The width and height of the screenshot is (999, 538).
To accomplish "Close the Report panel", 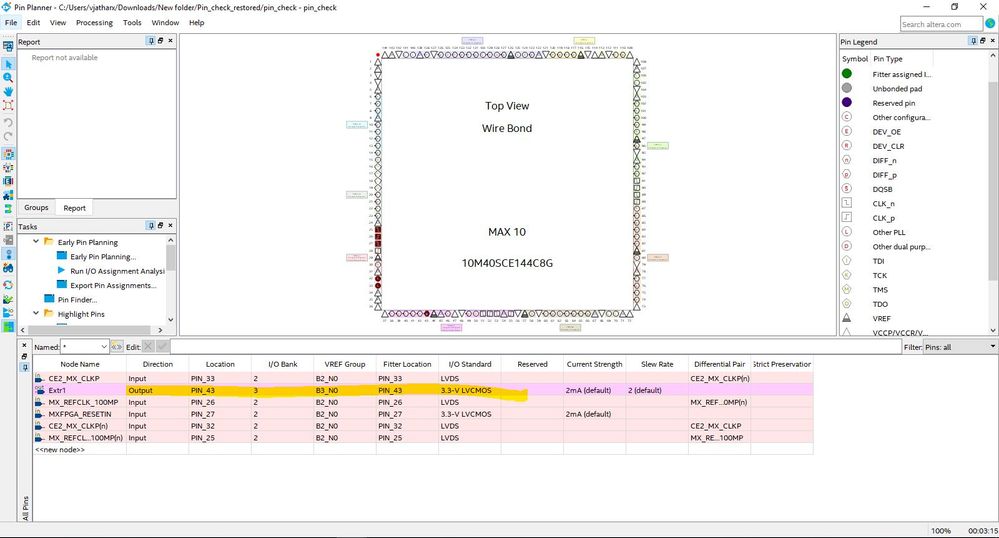I will 170,41.
